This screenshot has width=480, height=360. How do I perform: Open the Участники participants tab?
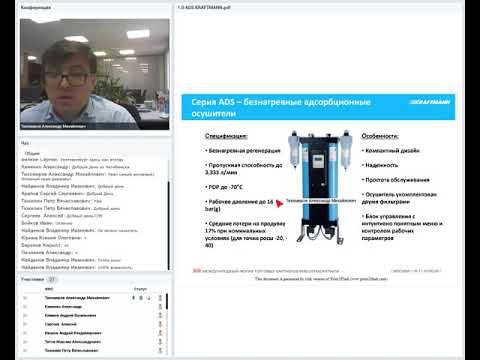[32, 279]
